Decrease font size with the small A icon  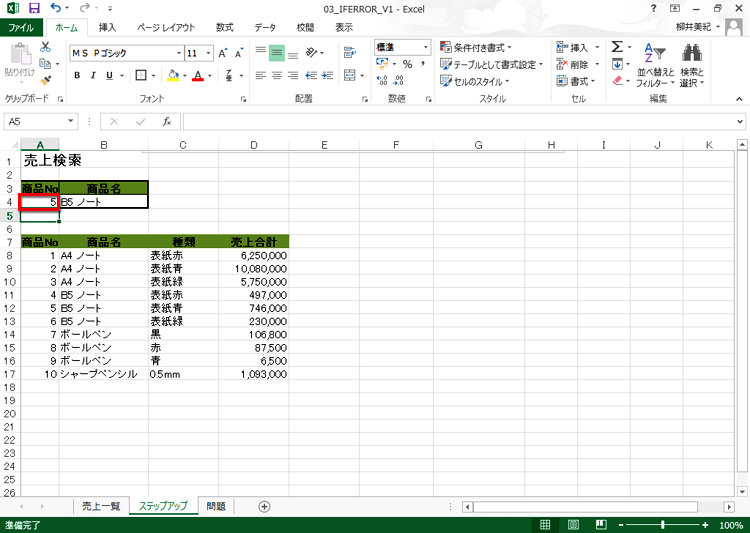[239, 53]
